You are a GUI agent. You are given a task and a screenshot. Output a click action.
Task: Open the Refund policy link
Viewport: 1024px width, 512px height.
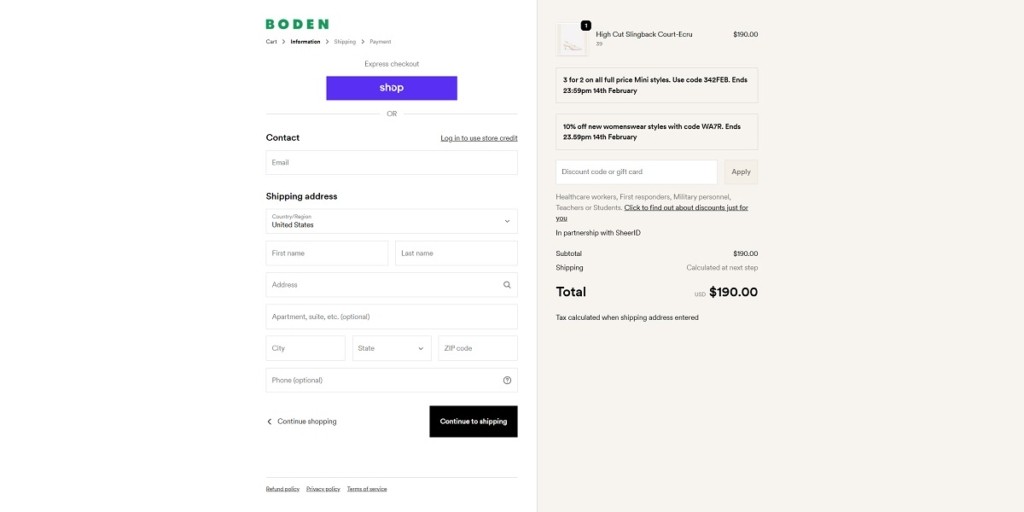tap(282, 489)
